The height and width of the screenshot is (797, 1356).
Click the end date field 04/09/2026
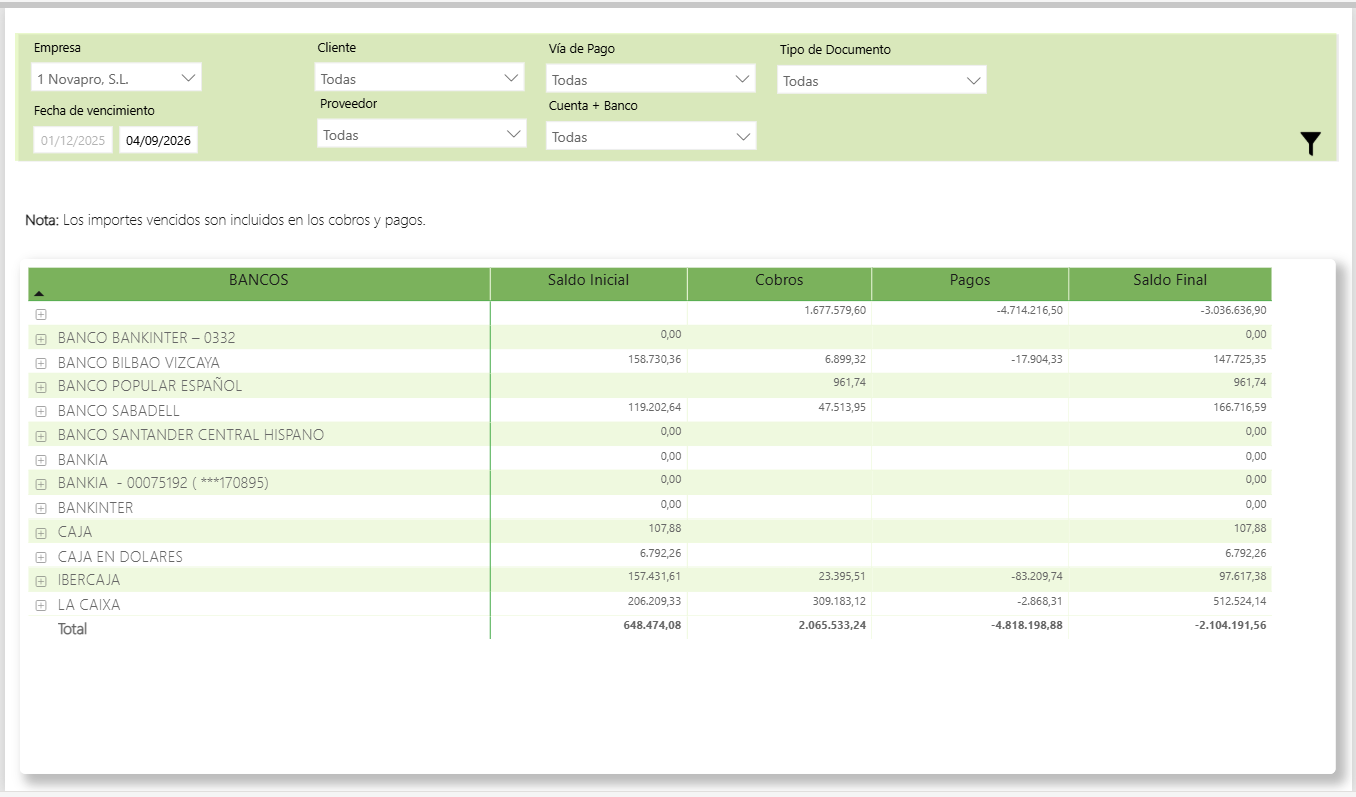158,141
